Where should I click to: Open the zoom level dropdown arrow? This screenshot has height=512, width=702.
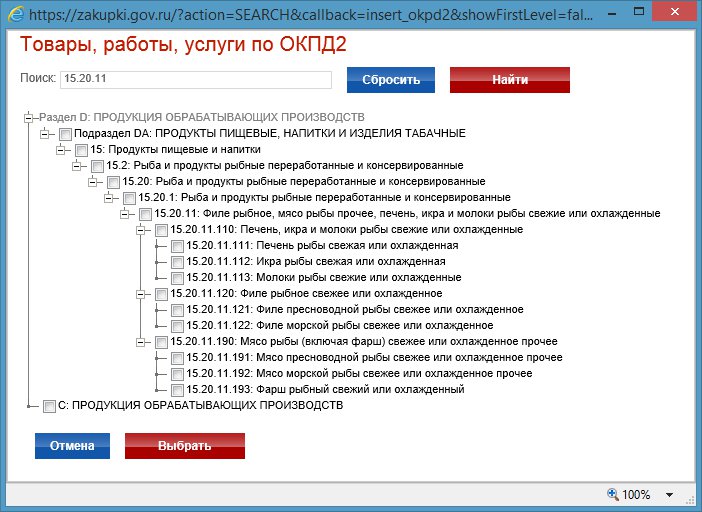click(669, 494)
